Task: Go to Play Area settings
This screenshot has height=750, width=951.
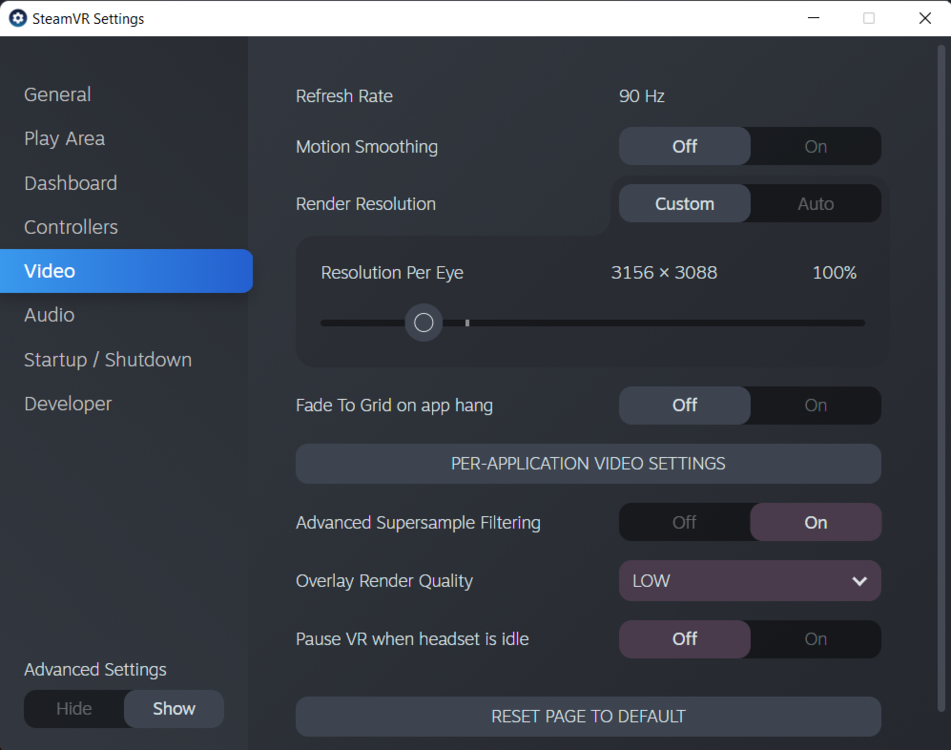Action: click(65, 139)
